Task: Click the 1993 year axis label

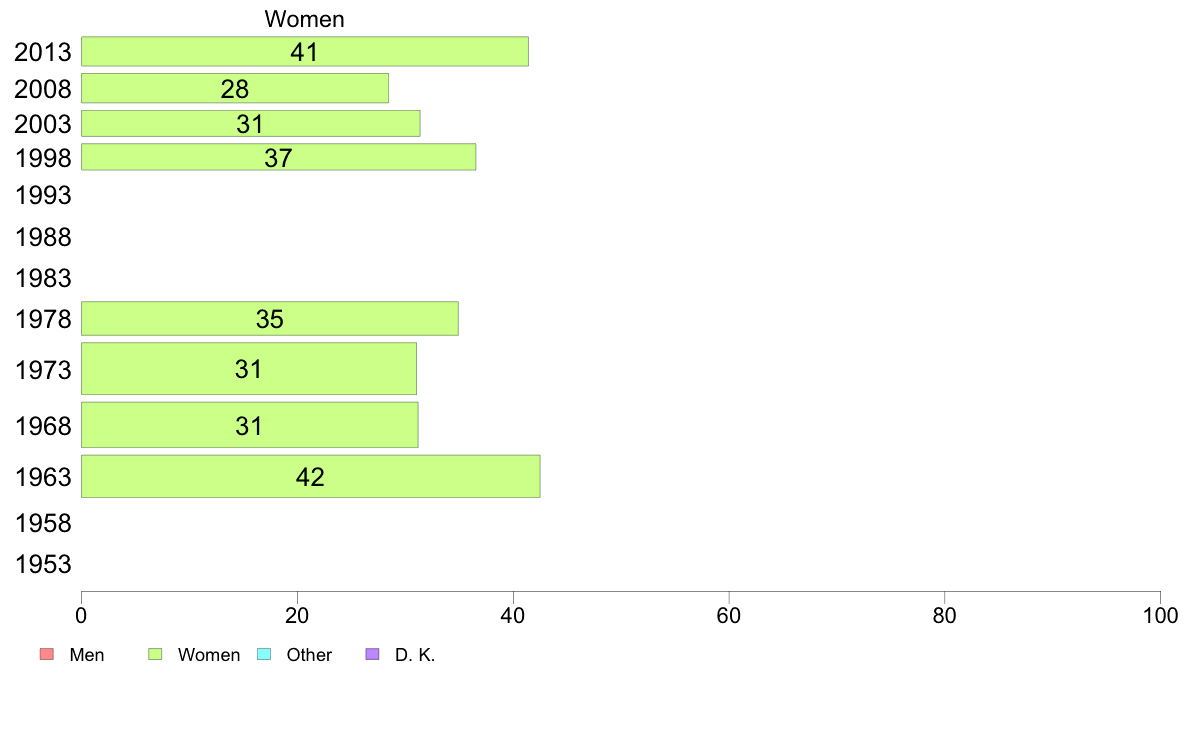Action: 43,196
